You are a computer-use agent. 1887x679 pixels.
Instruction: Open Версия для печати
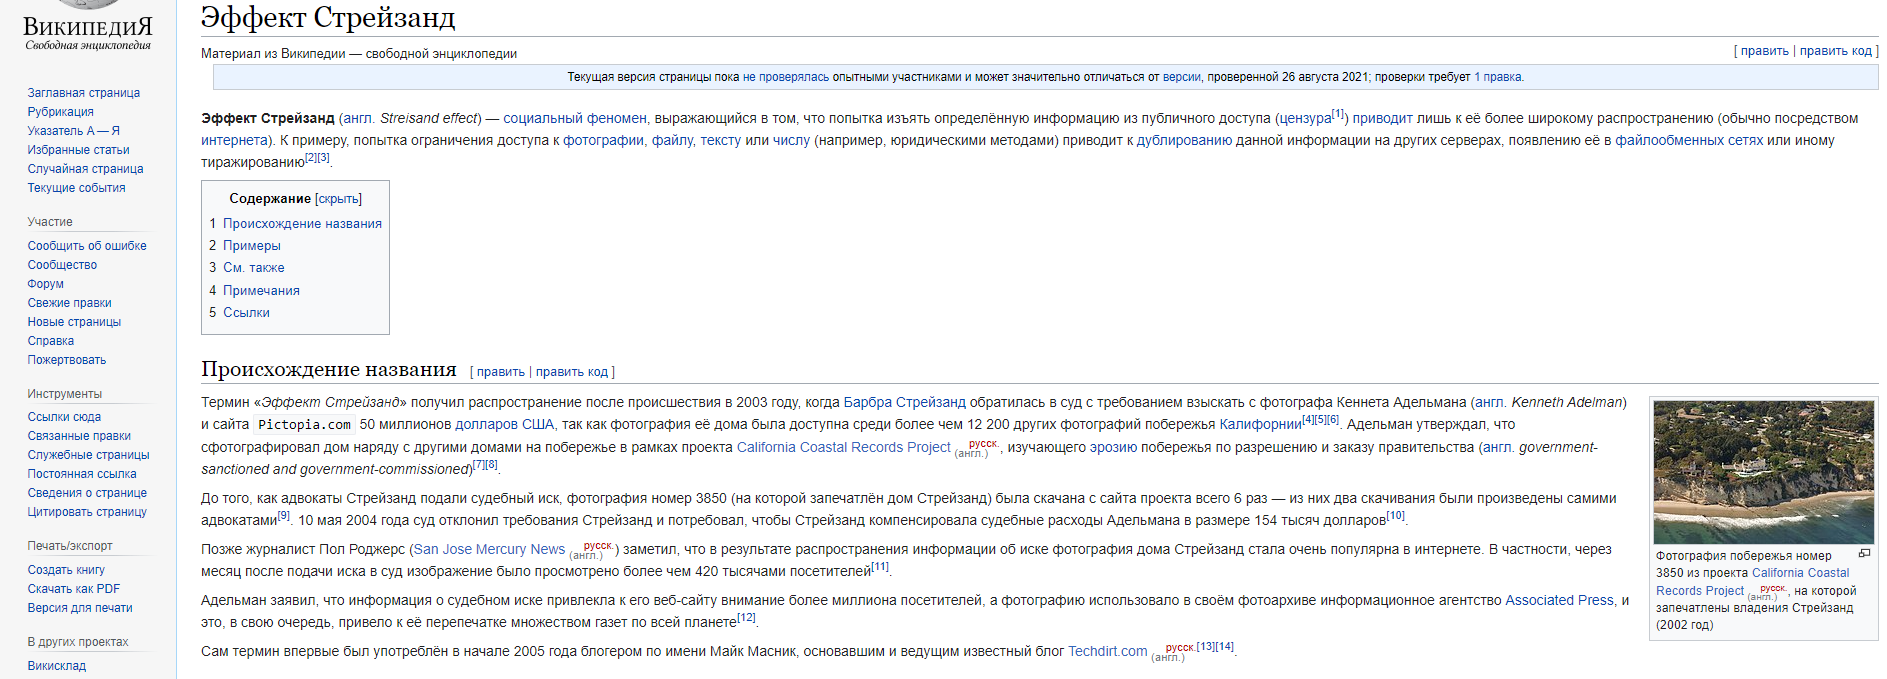coord(80,608)
